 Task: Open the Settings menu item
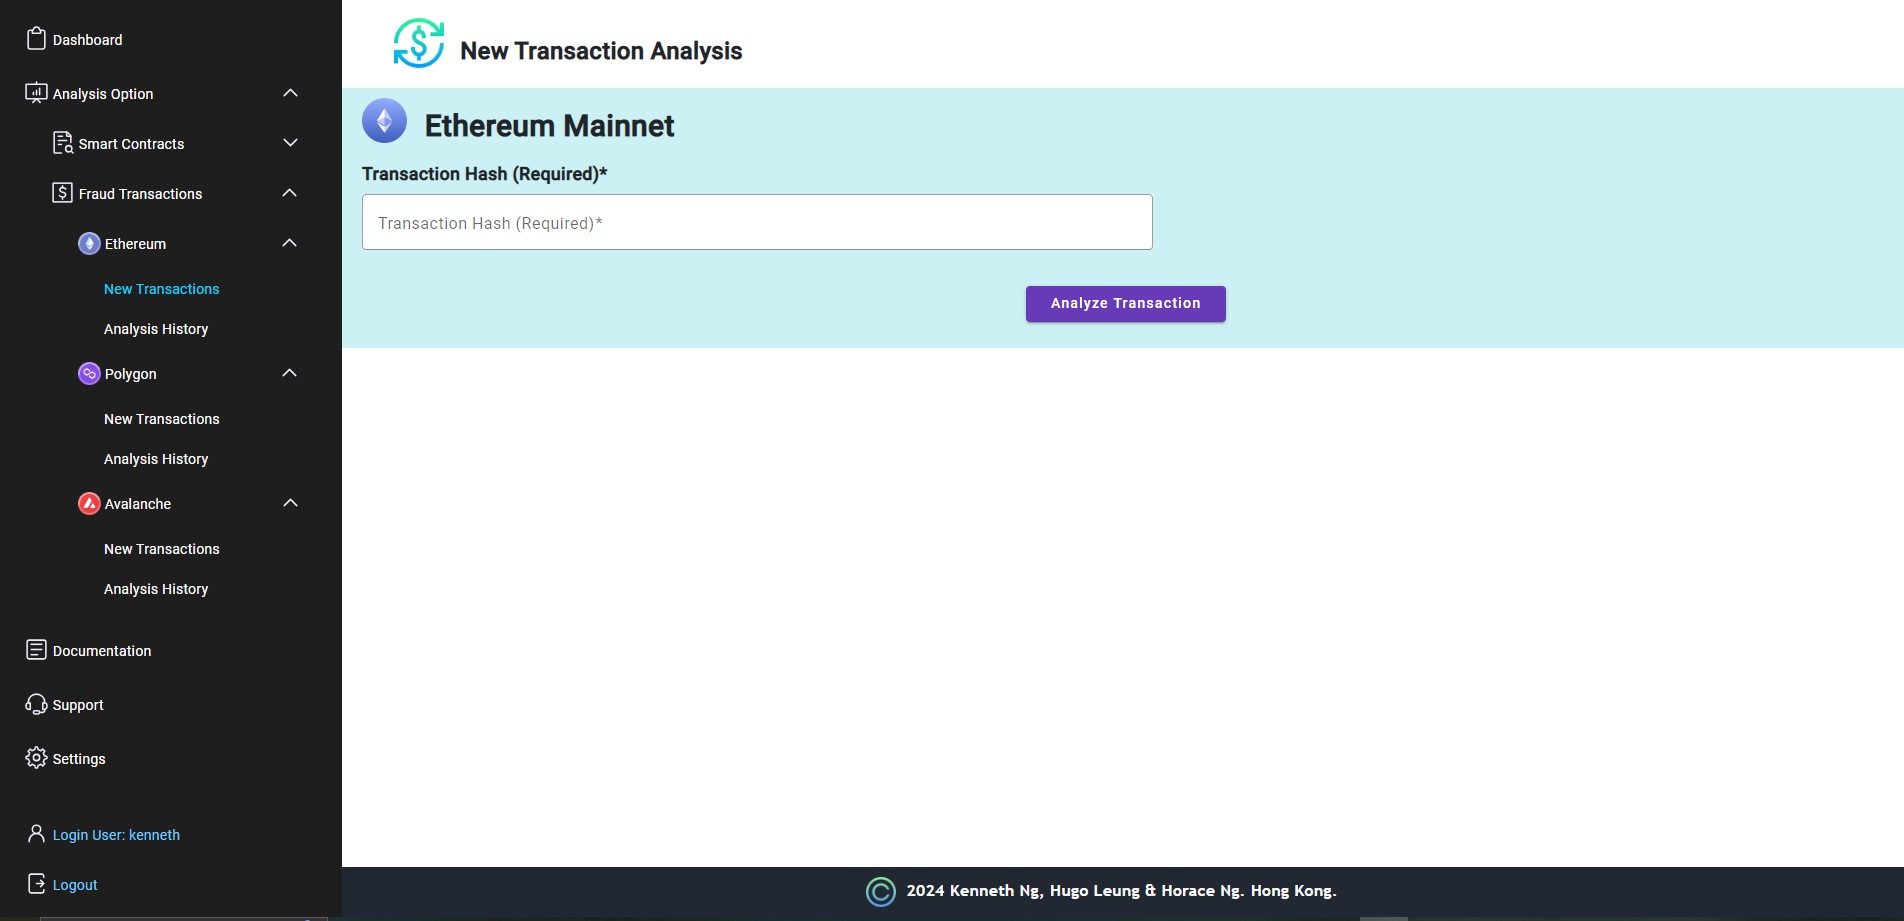pos(79,759)
